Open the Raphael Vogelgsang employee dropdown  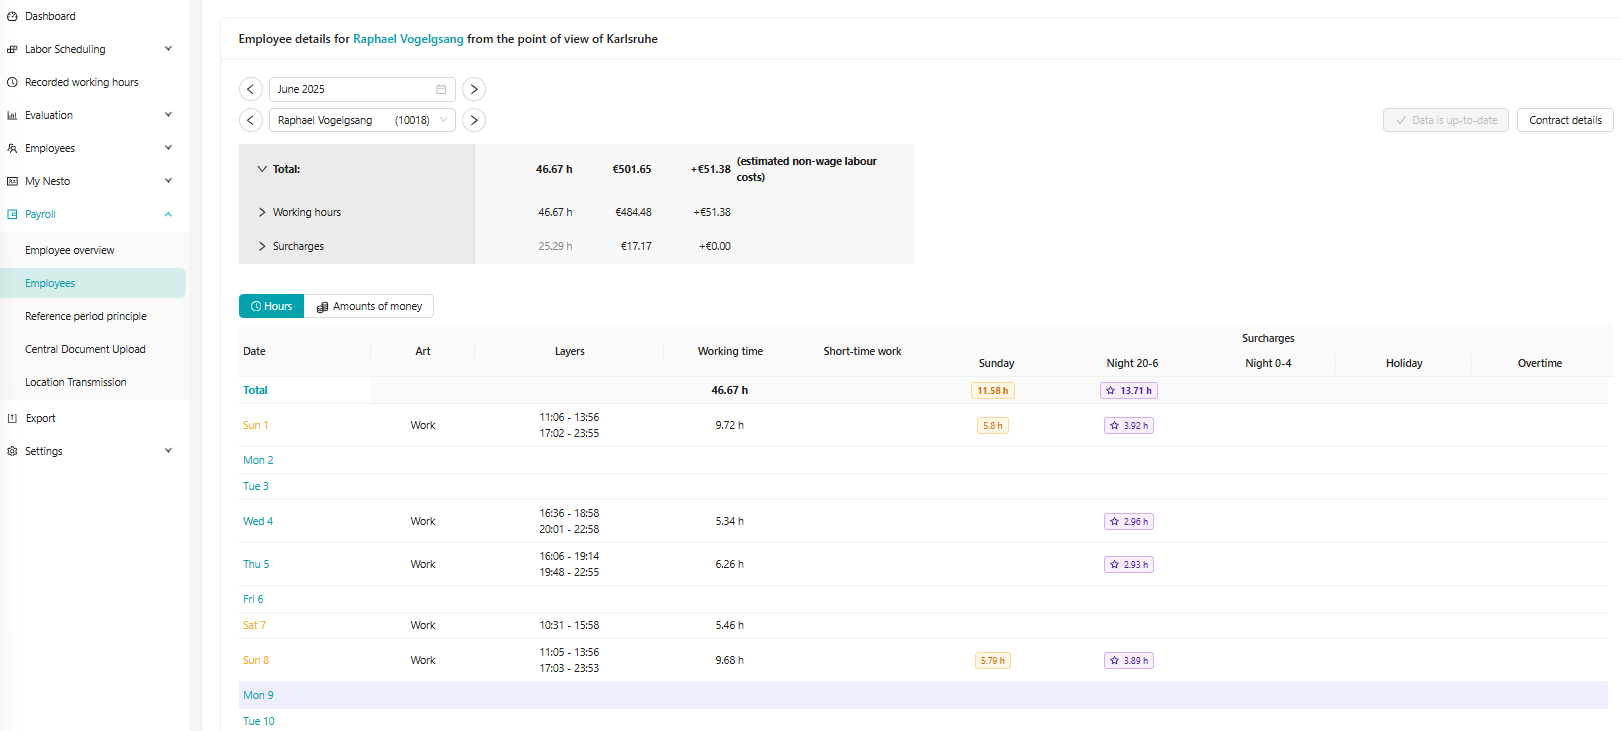(x=361, y=120)
